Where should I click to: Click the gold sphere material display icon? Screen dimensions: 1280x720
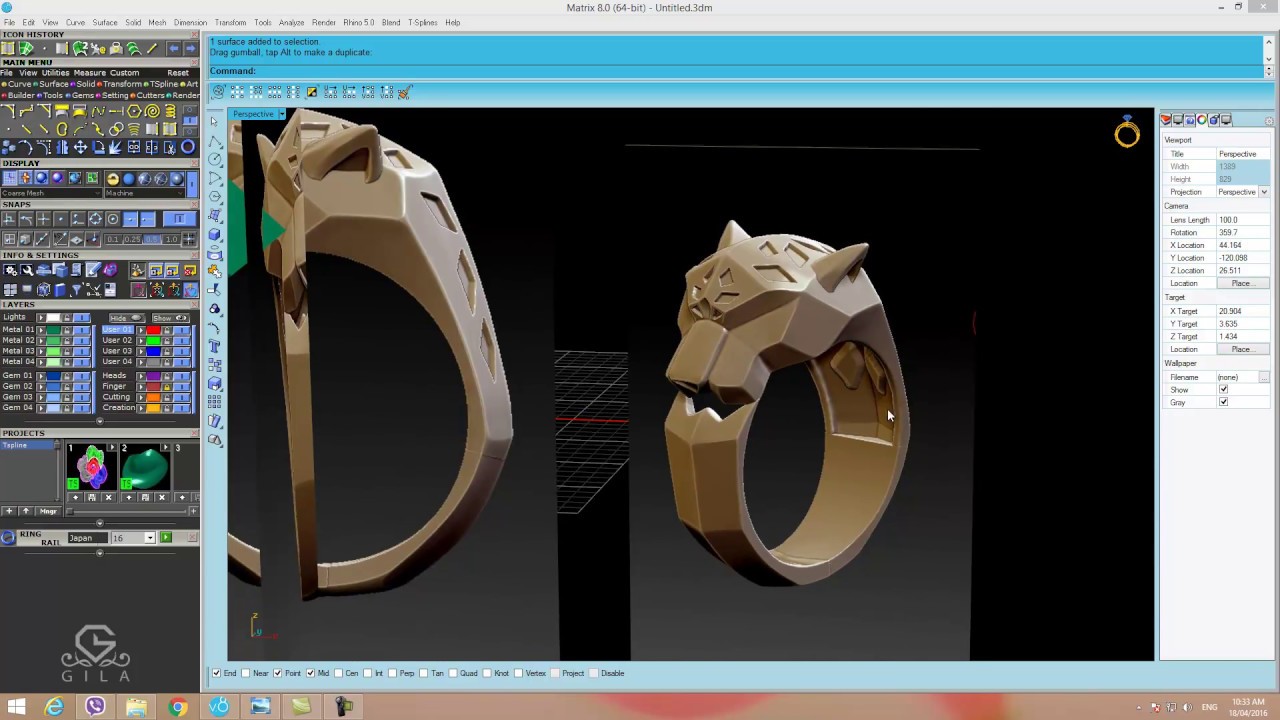112,178
